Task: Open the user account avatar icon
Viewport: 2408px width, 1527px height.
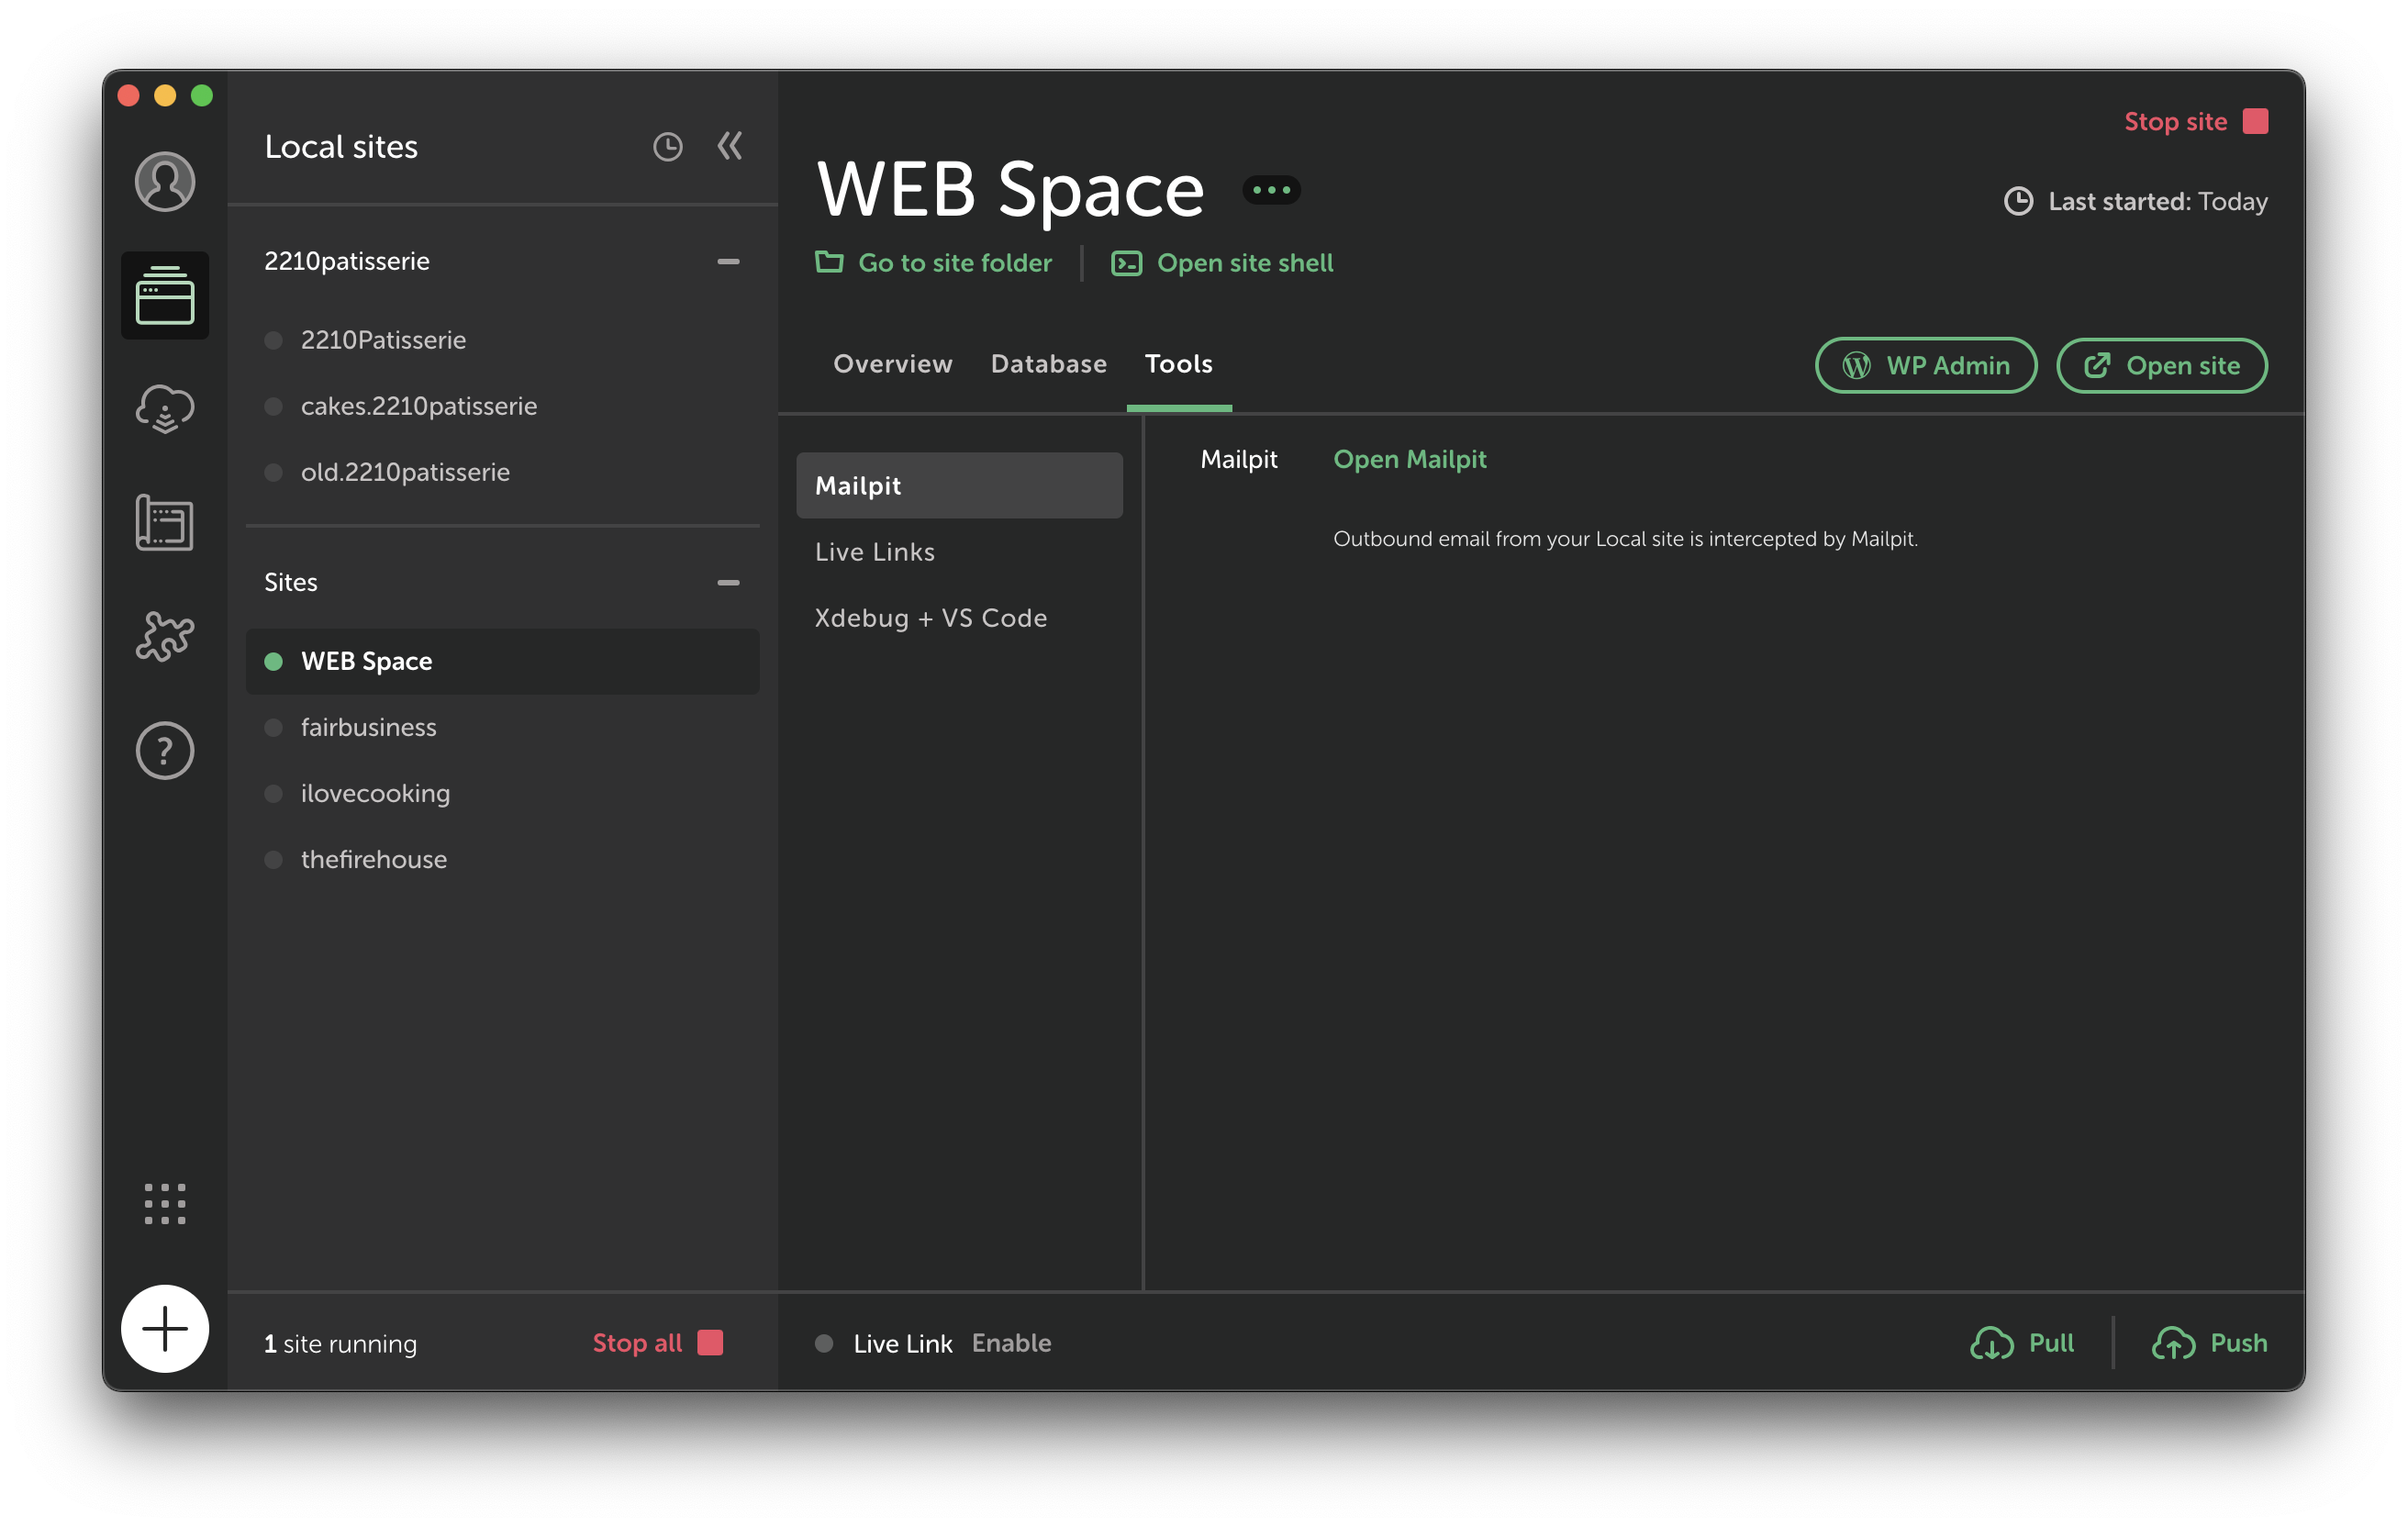Action: coord(165,181)
